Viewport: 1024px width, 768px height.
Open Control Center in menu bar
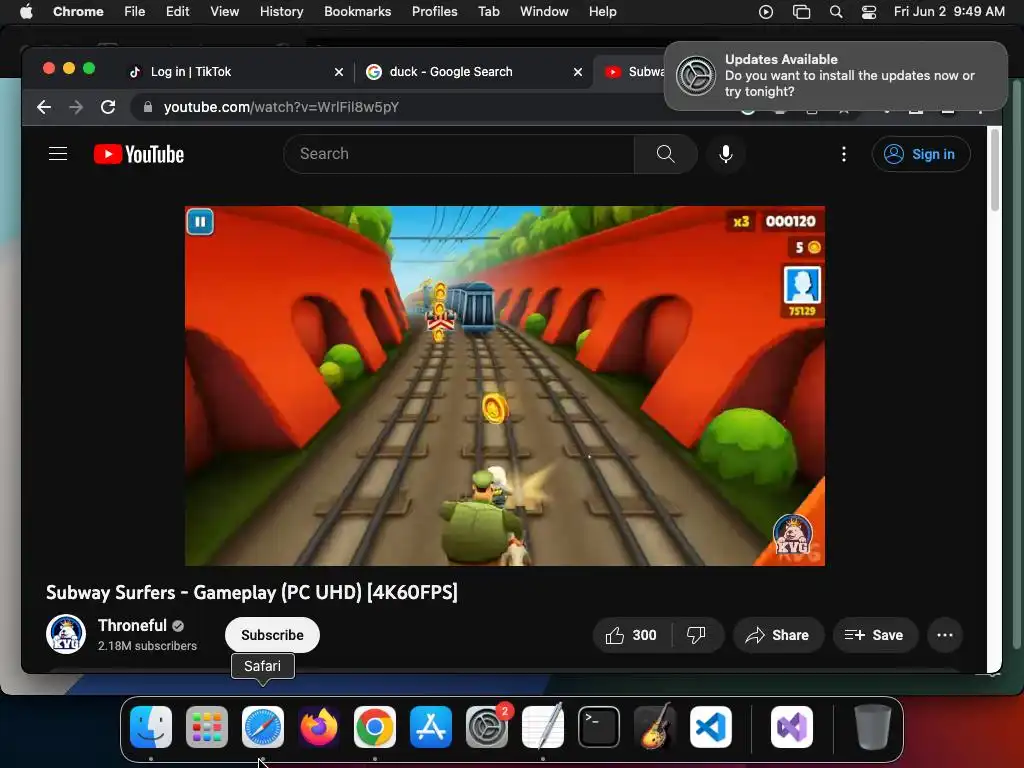point(869,12)
